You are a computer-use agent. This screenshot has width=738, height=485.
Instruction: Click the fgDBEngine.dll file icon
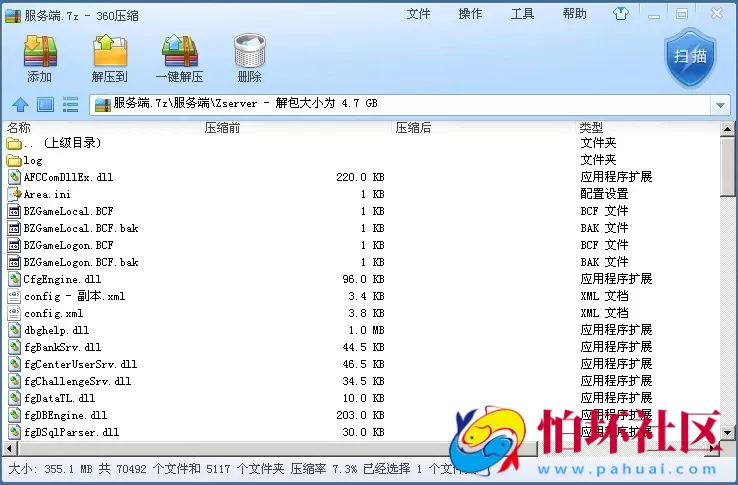[x=15, y=415]
